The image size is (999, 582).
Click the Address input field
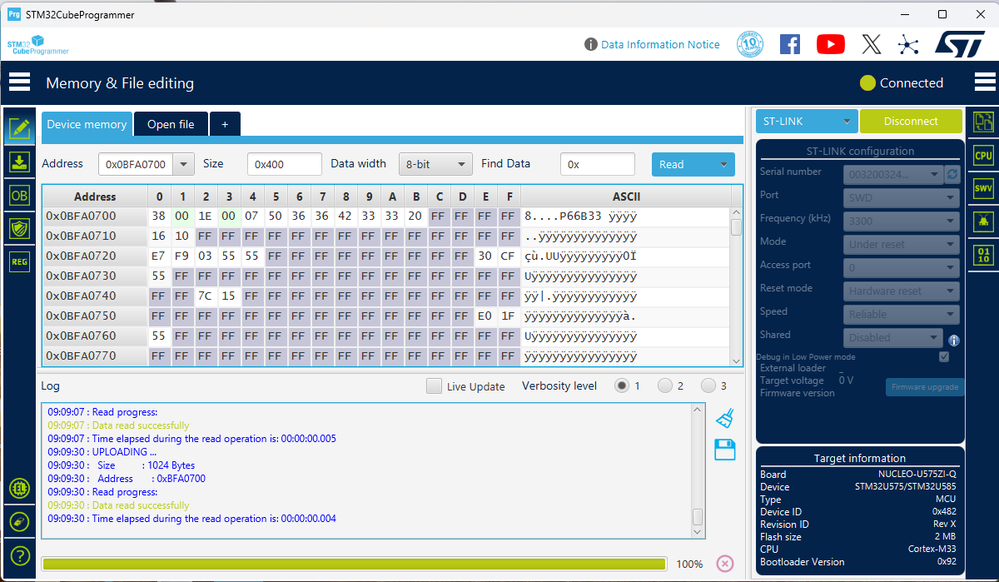pyautogui.click(x=136, y=164)
